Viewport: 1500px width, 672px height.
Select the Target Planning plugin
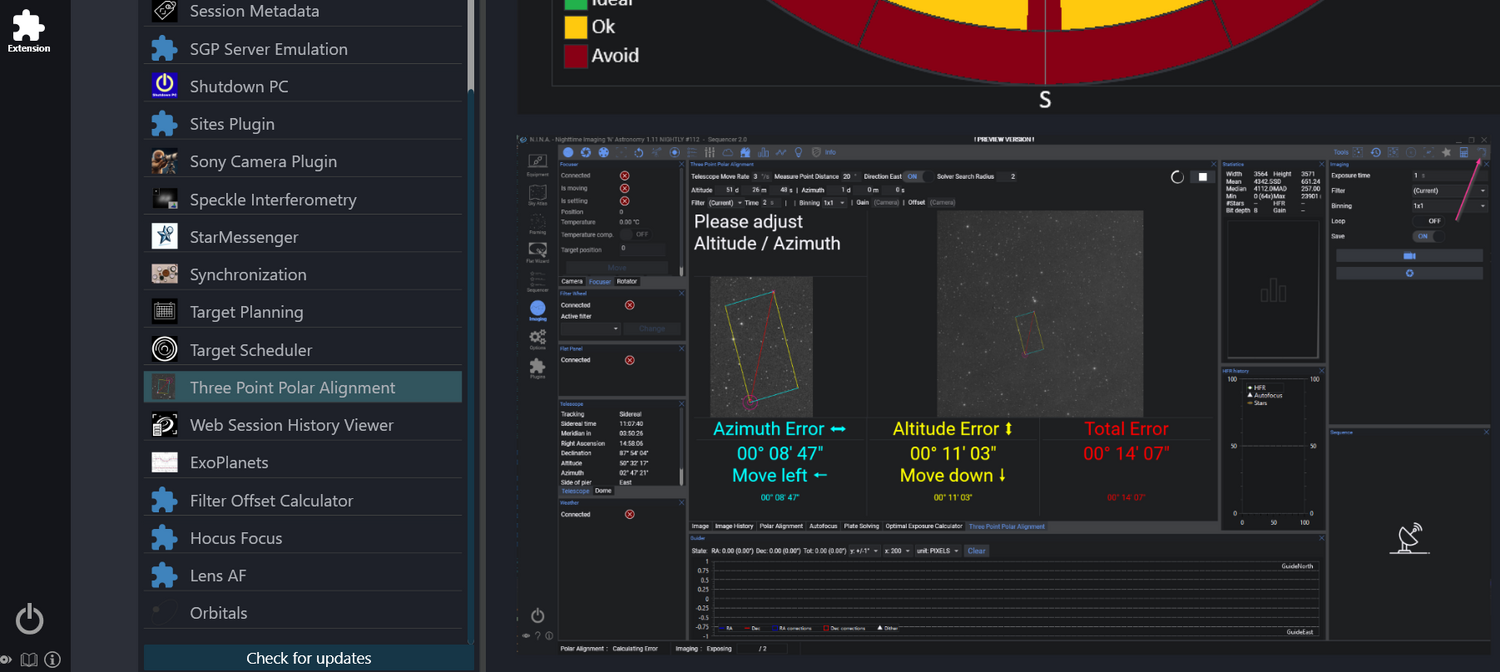pyautogui.click(x=303, y=313)
